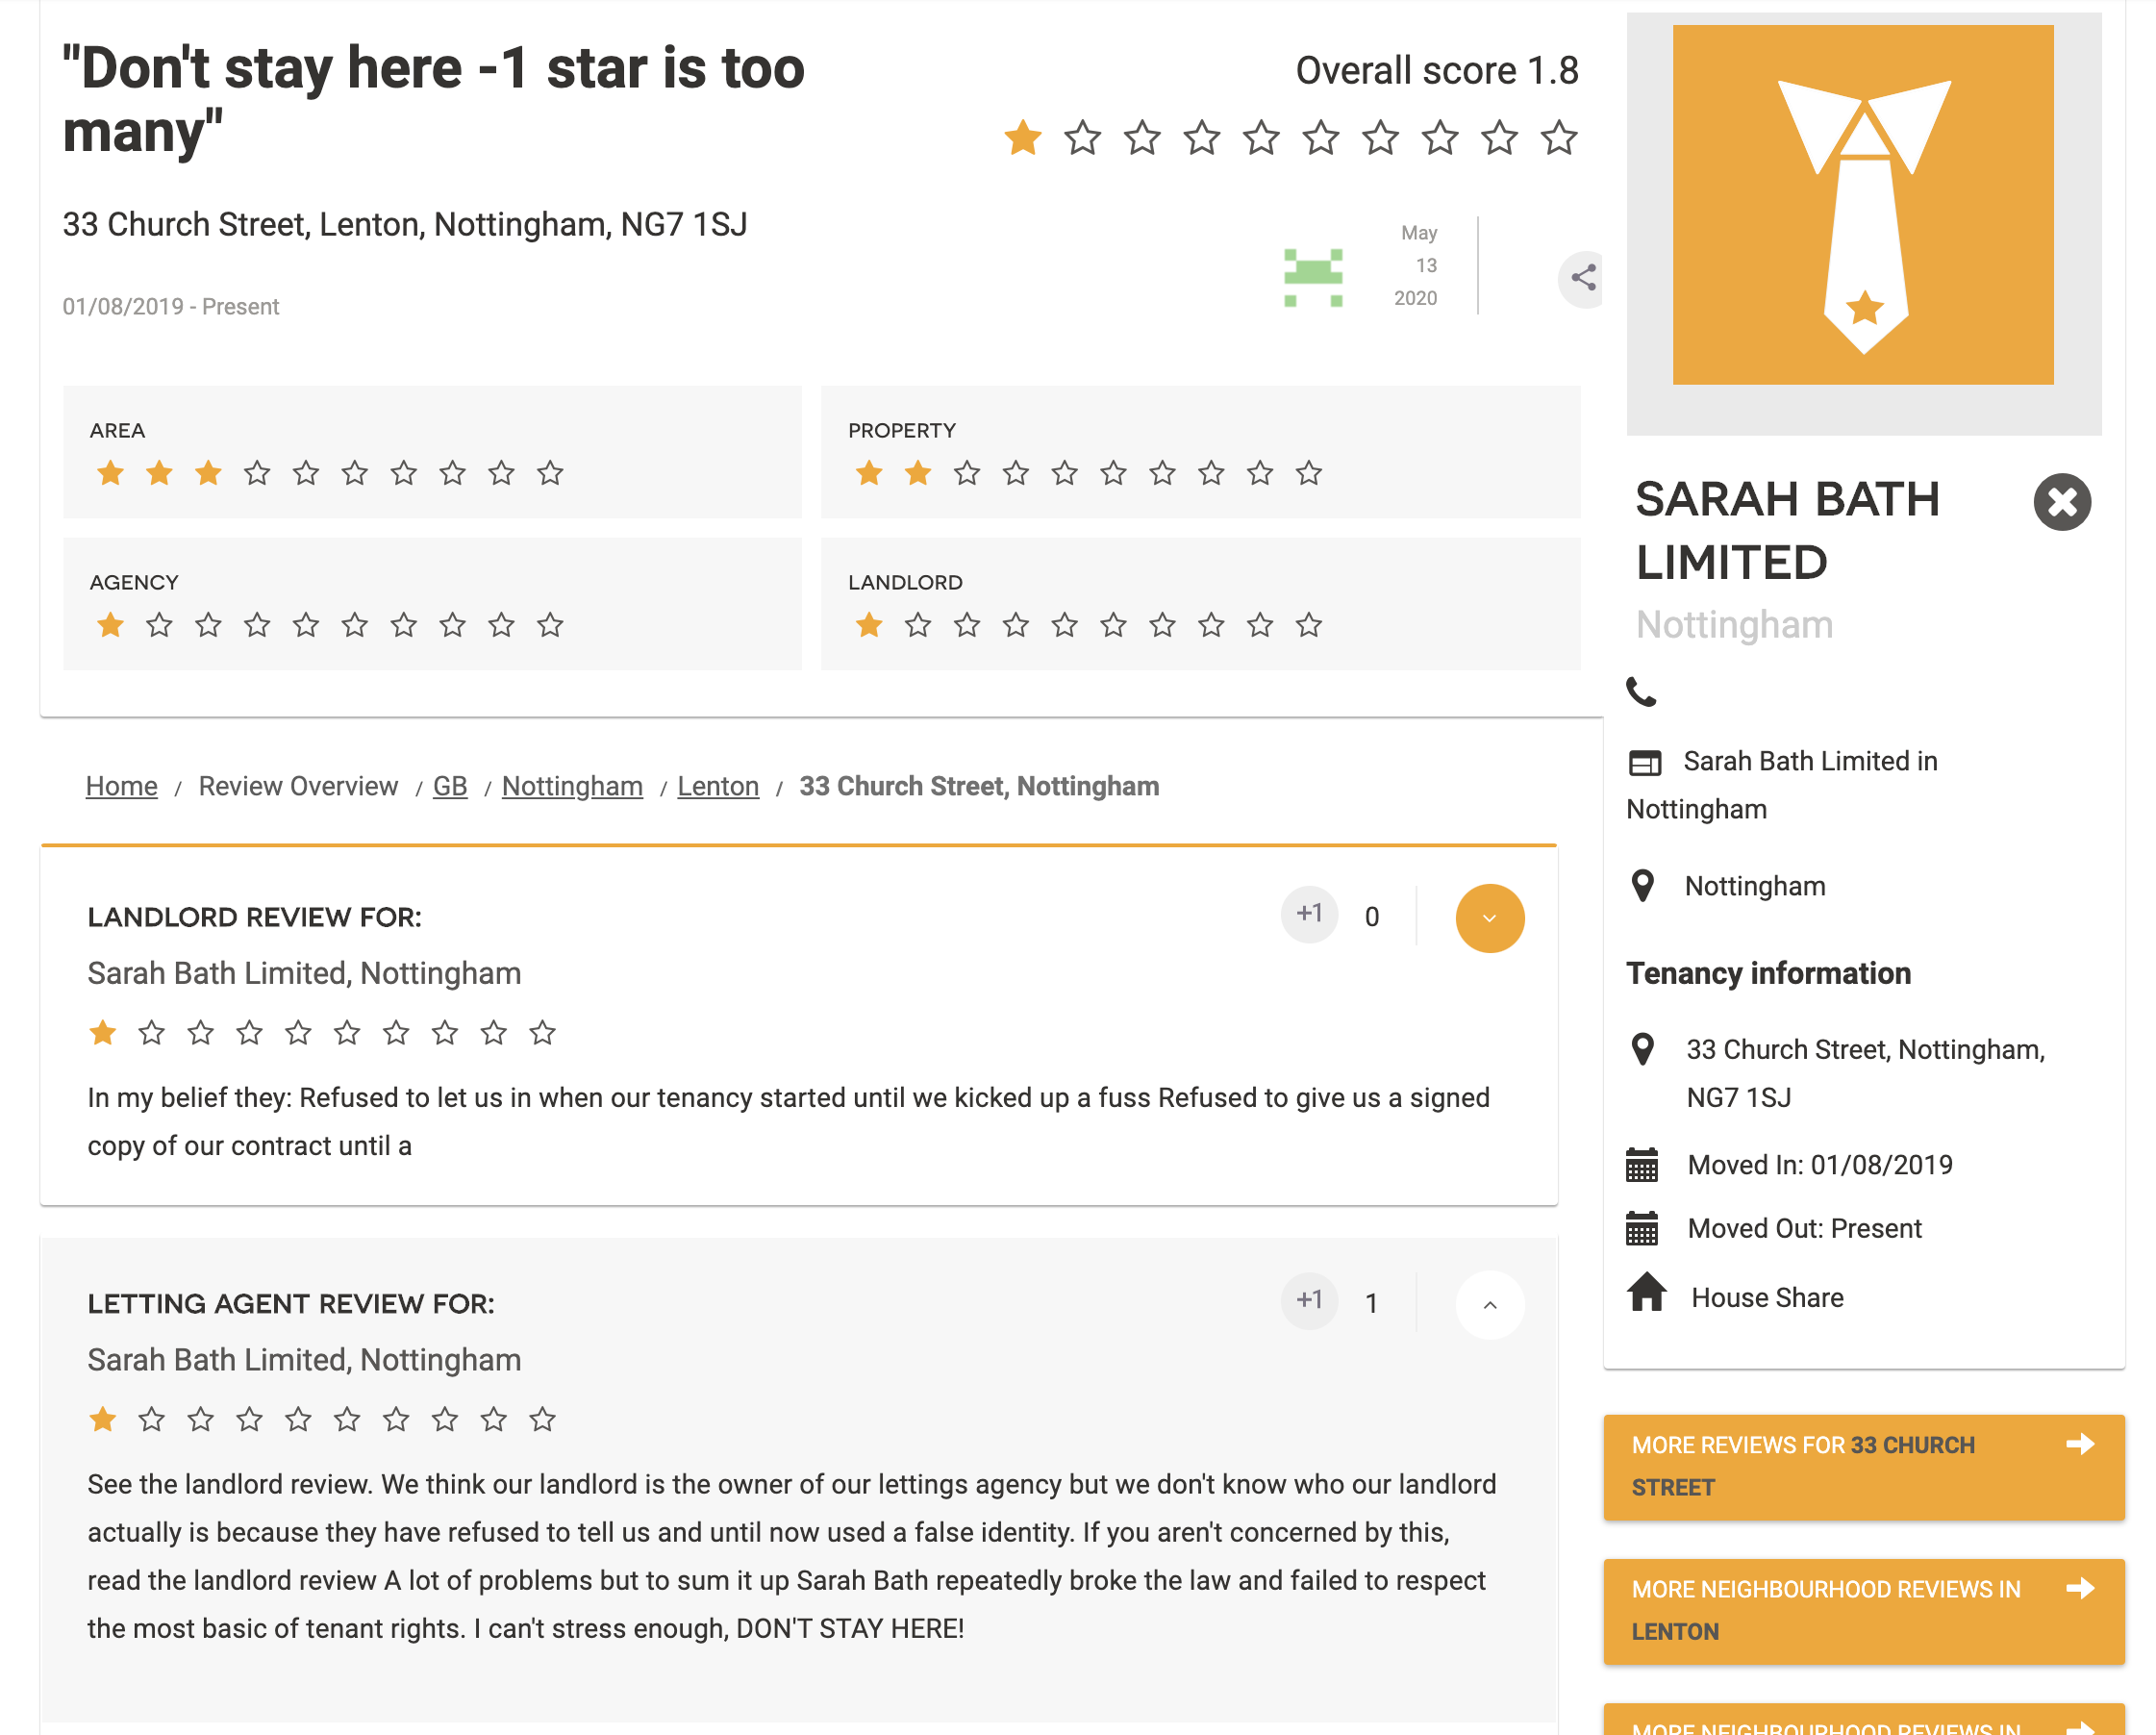Open the Lenton breadcrumb link
This screenshot has width=2156, height=1735.
(x=718, y=787)
